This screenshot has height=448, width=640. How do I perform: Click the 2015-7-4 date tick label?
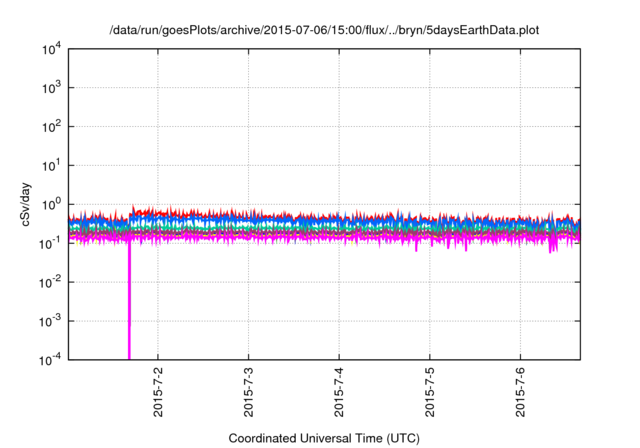point(339,392)
